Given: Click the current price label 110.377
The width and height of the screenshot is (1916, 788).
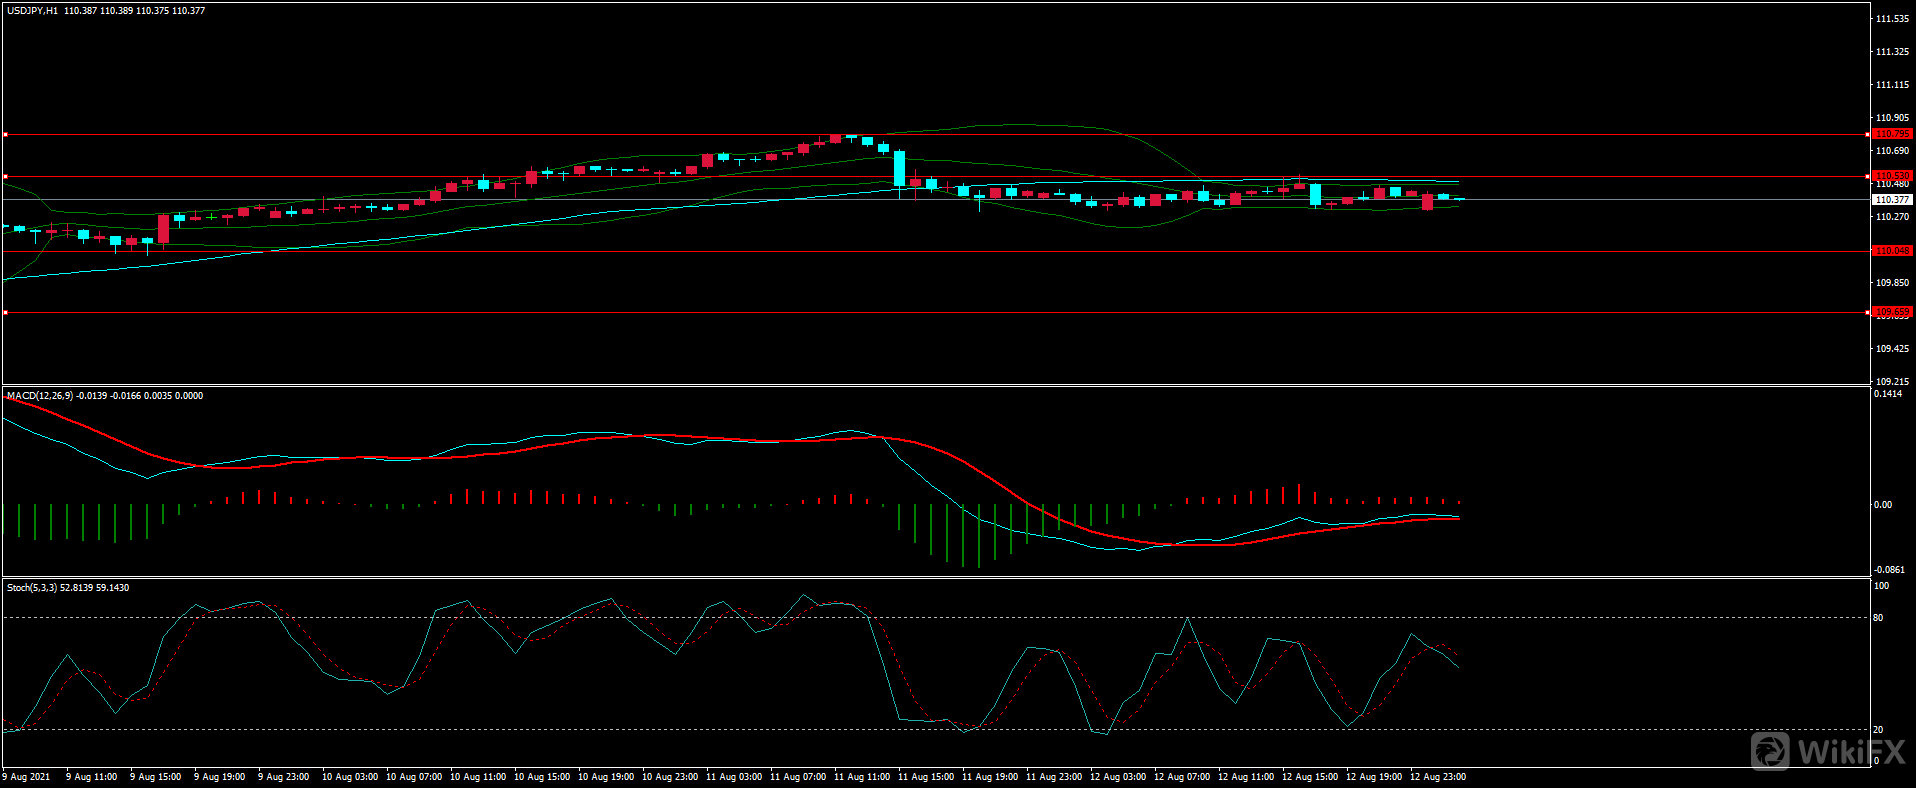Looking at the screenshot, I should point(1892,200).
